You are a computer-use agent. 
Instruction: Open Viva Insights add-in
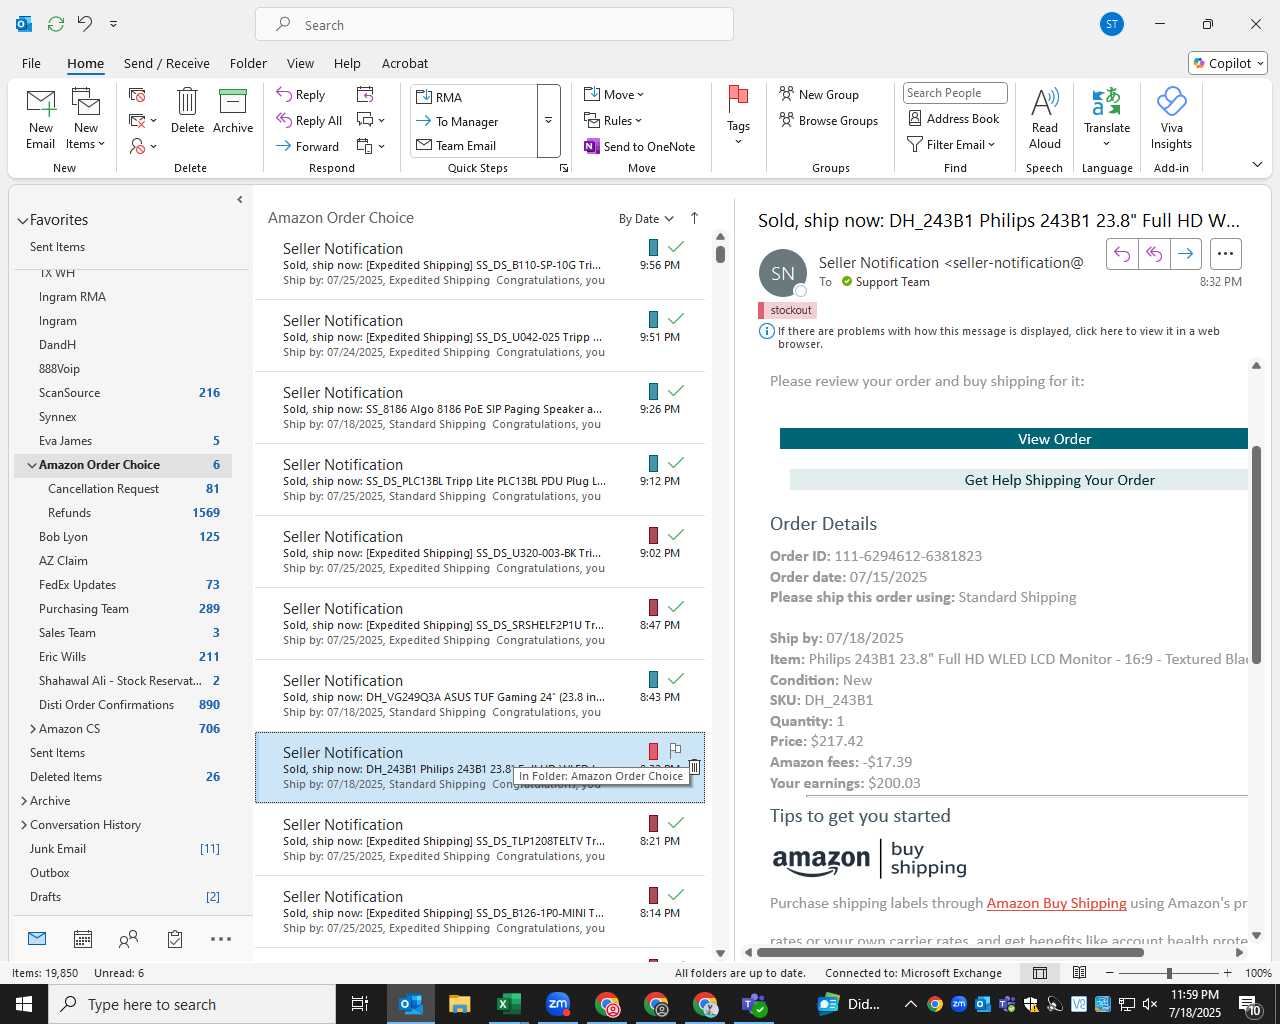pyautogui.click(x=1171, y=118)
